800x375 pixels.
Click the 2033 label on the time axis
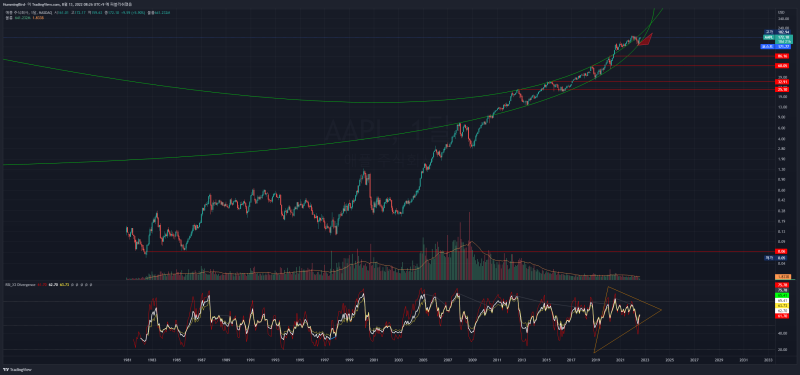(768, 360)
